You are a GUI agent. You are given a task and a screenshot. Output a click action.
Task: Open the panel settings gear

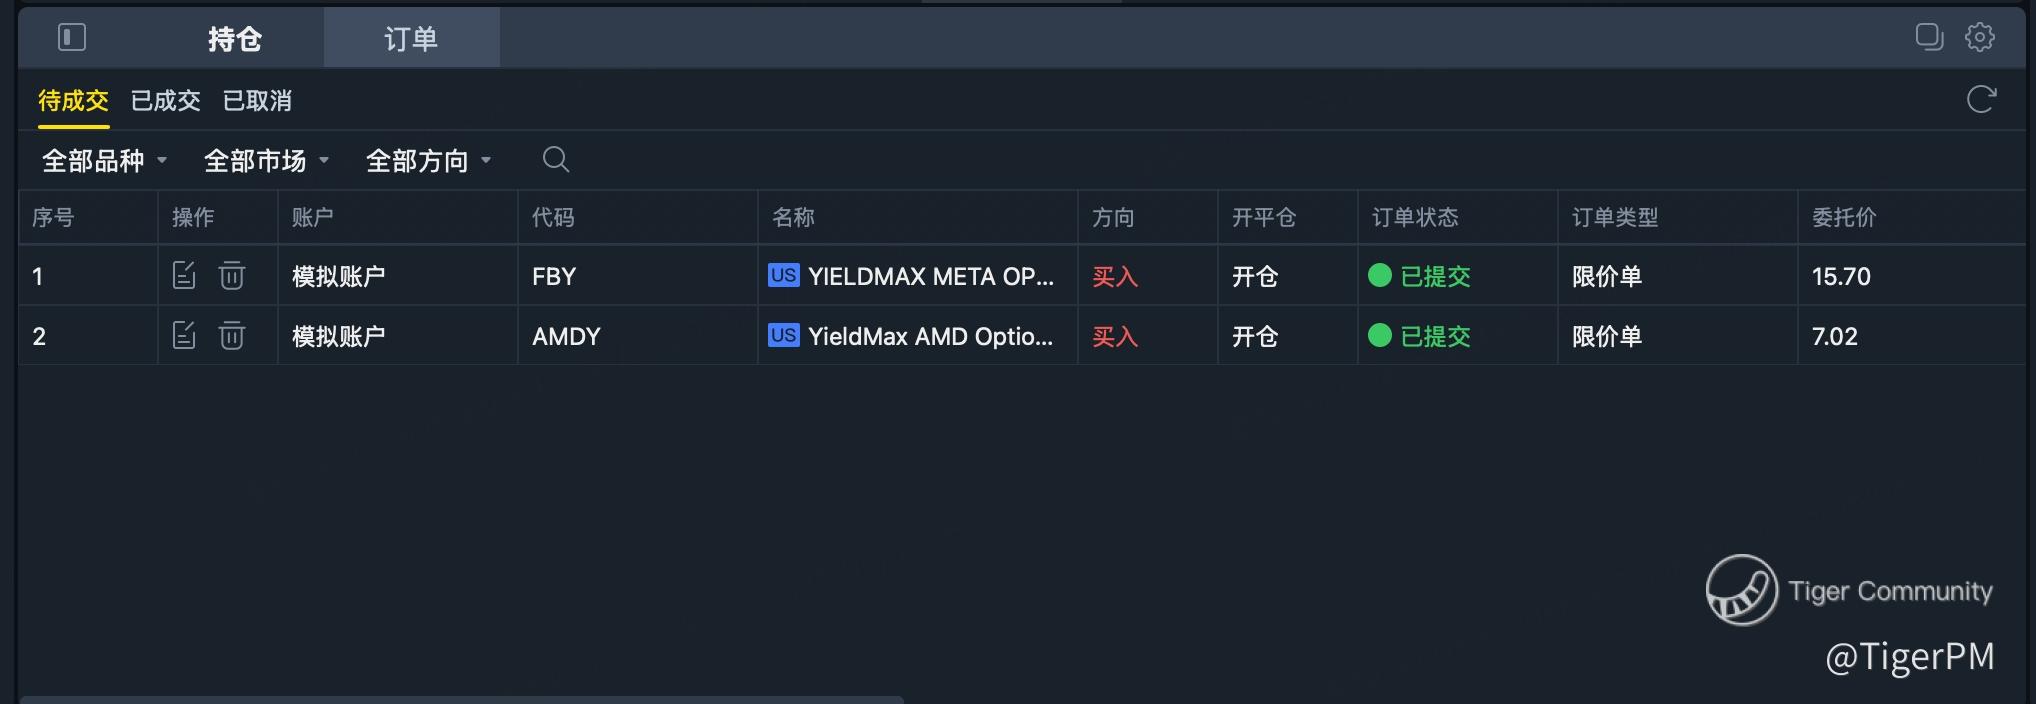tap(1980, 37)
